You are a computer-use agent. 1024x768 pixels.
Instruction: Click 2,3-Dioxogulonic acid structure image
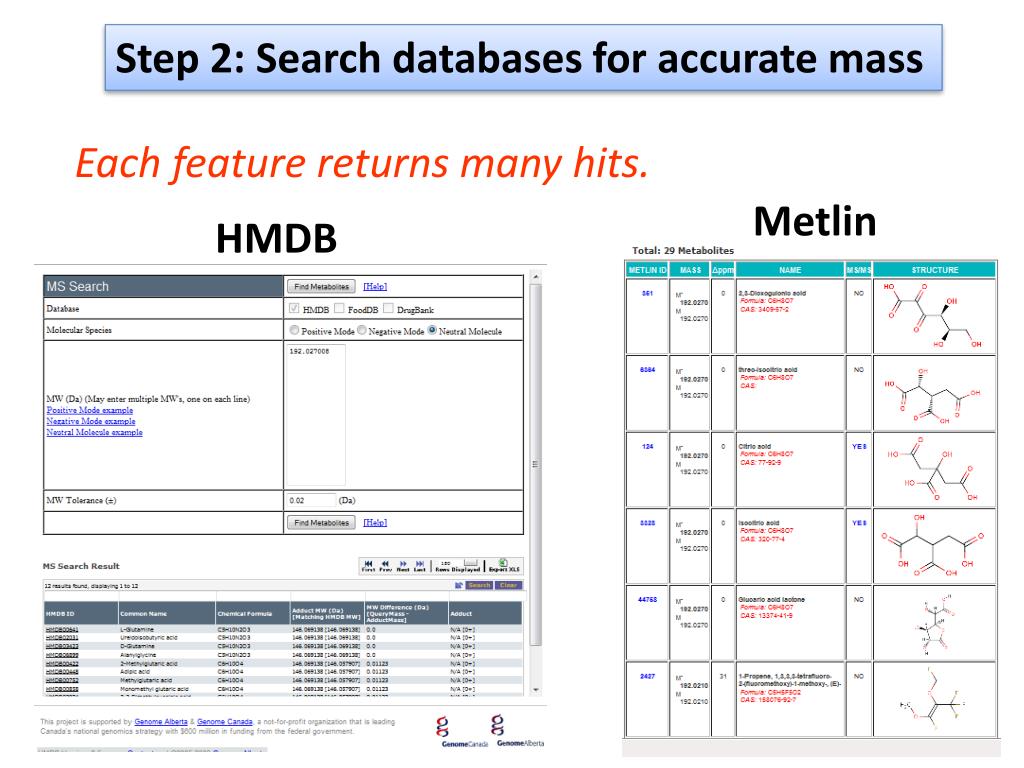935,315
